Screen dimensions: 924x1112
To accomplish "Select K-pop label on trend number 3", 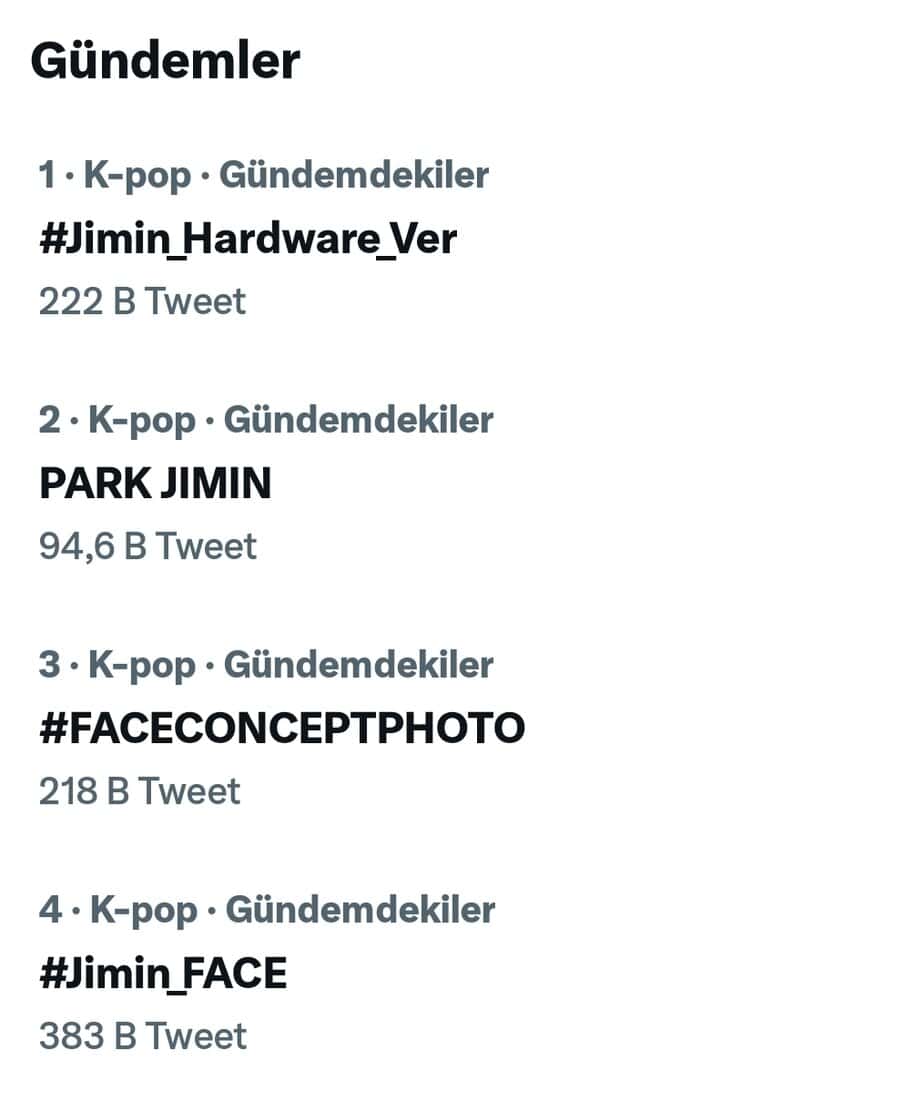I will point(142,665).
